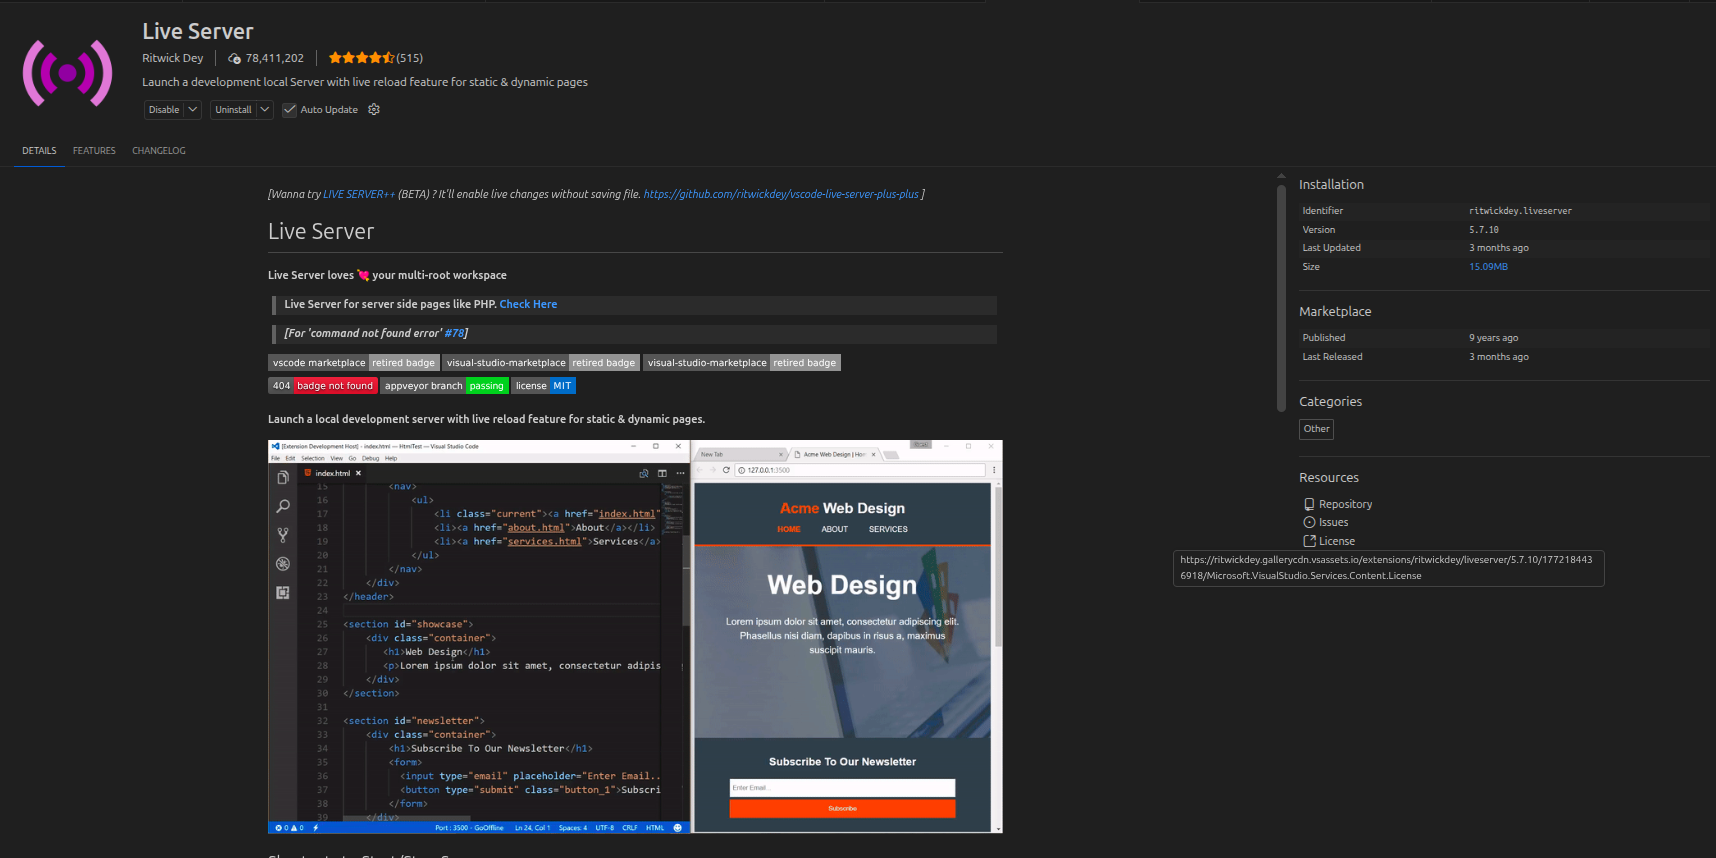Click the version number 5.7.10
The width and height of the screenshot is (1716, 858).
coord(1484,230)
